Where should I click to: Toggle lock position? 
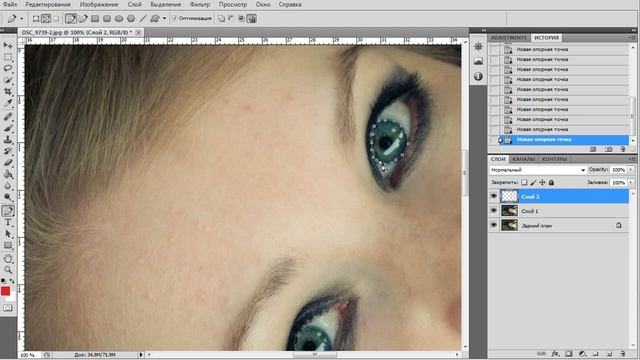point(542,182)
